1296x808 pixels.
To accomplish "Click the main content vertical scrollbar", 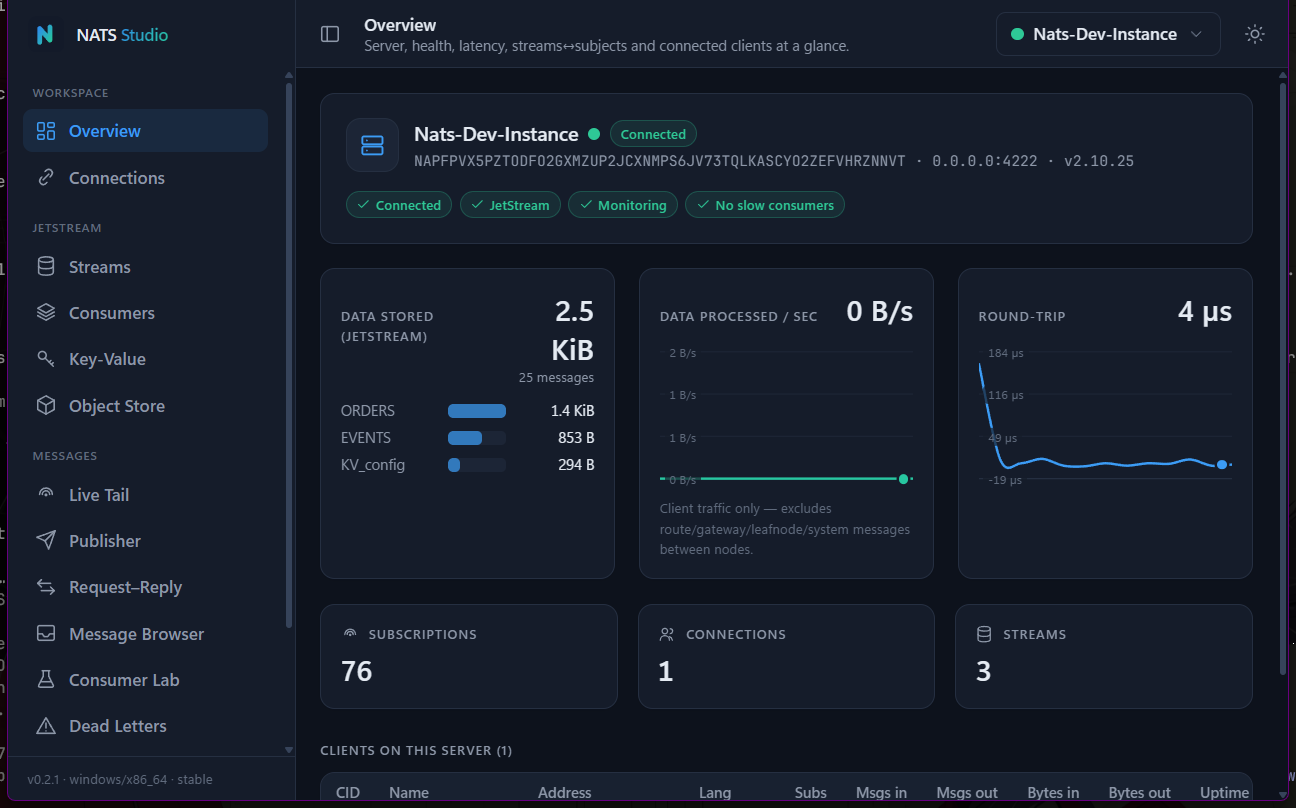I will [x=1283, y=377].
